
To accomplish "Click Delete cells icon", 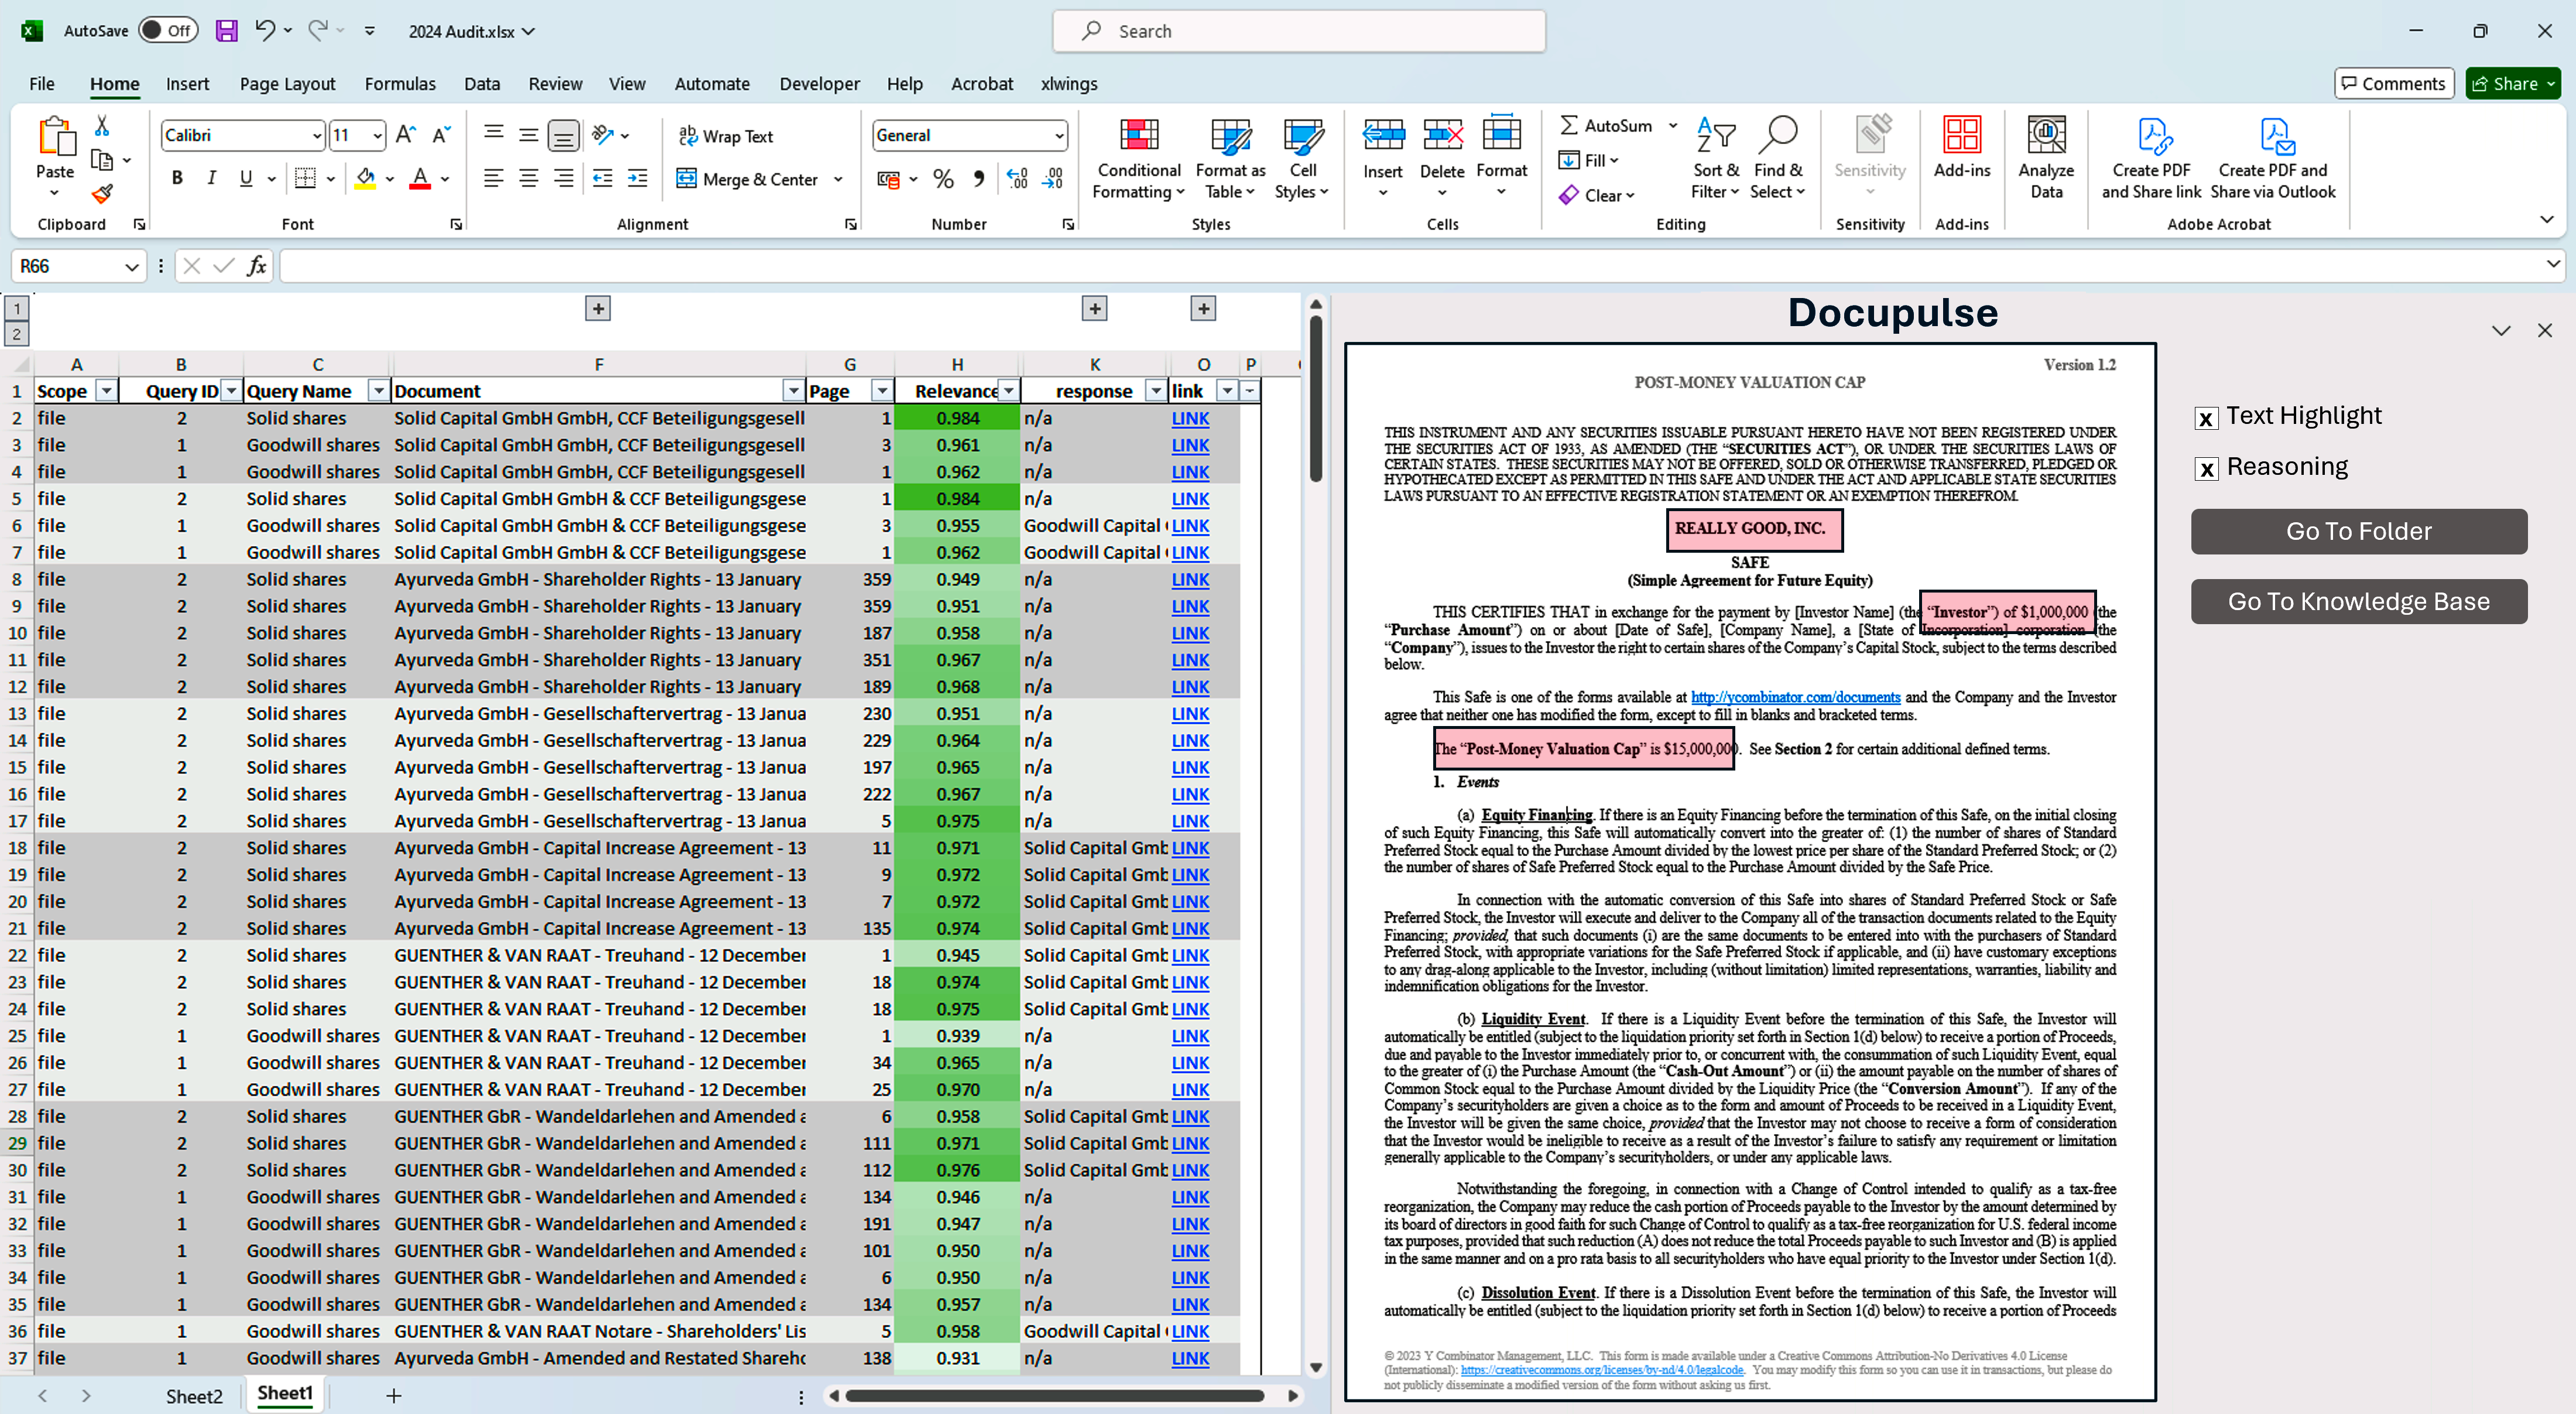I will click(1442, 135).
